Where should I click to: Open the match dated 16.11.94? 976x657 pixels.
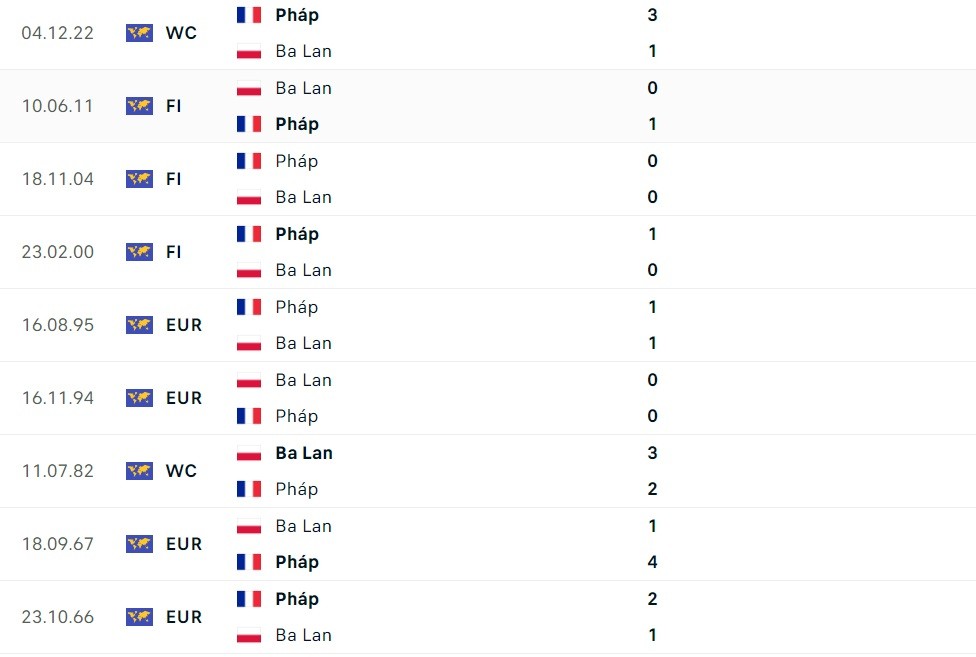(58, 398)
